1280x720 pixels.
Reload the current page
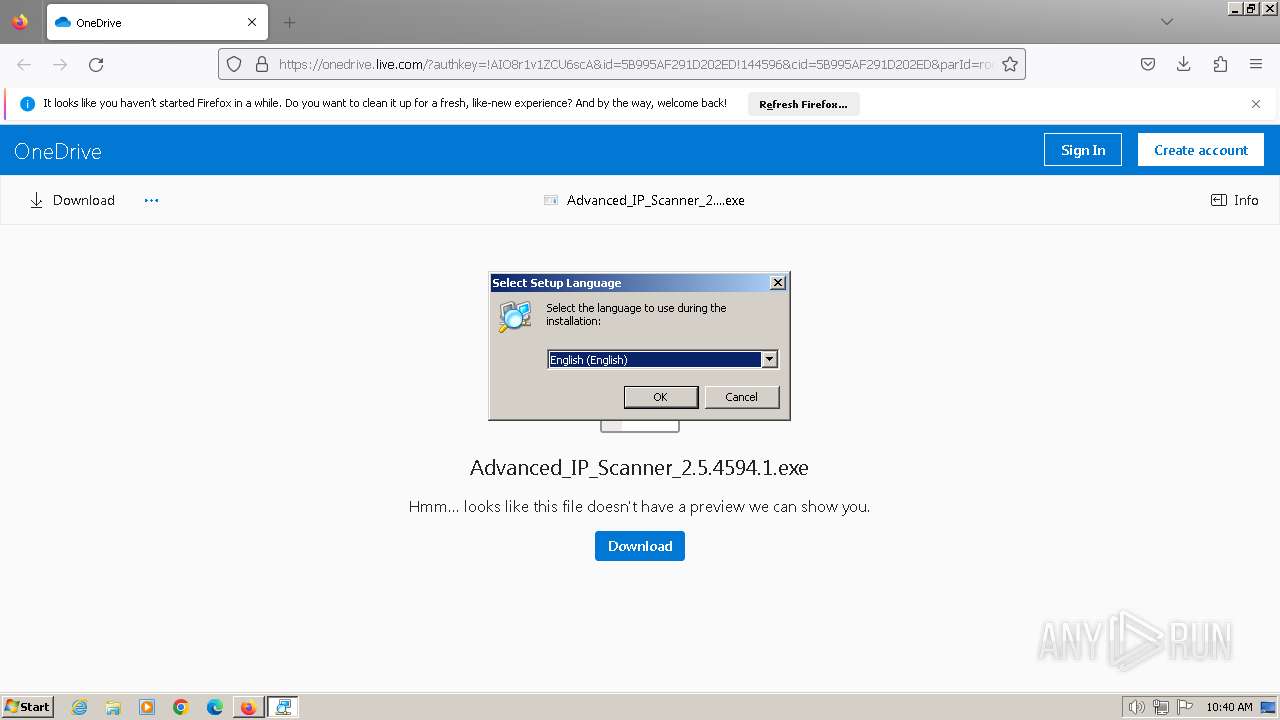96,64
